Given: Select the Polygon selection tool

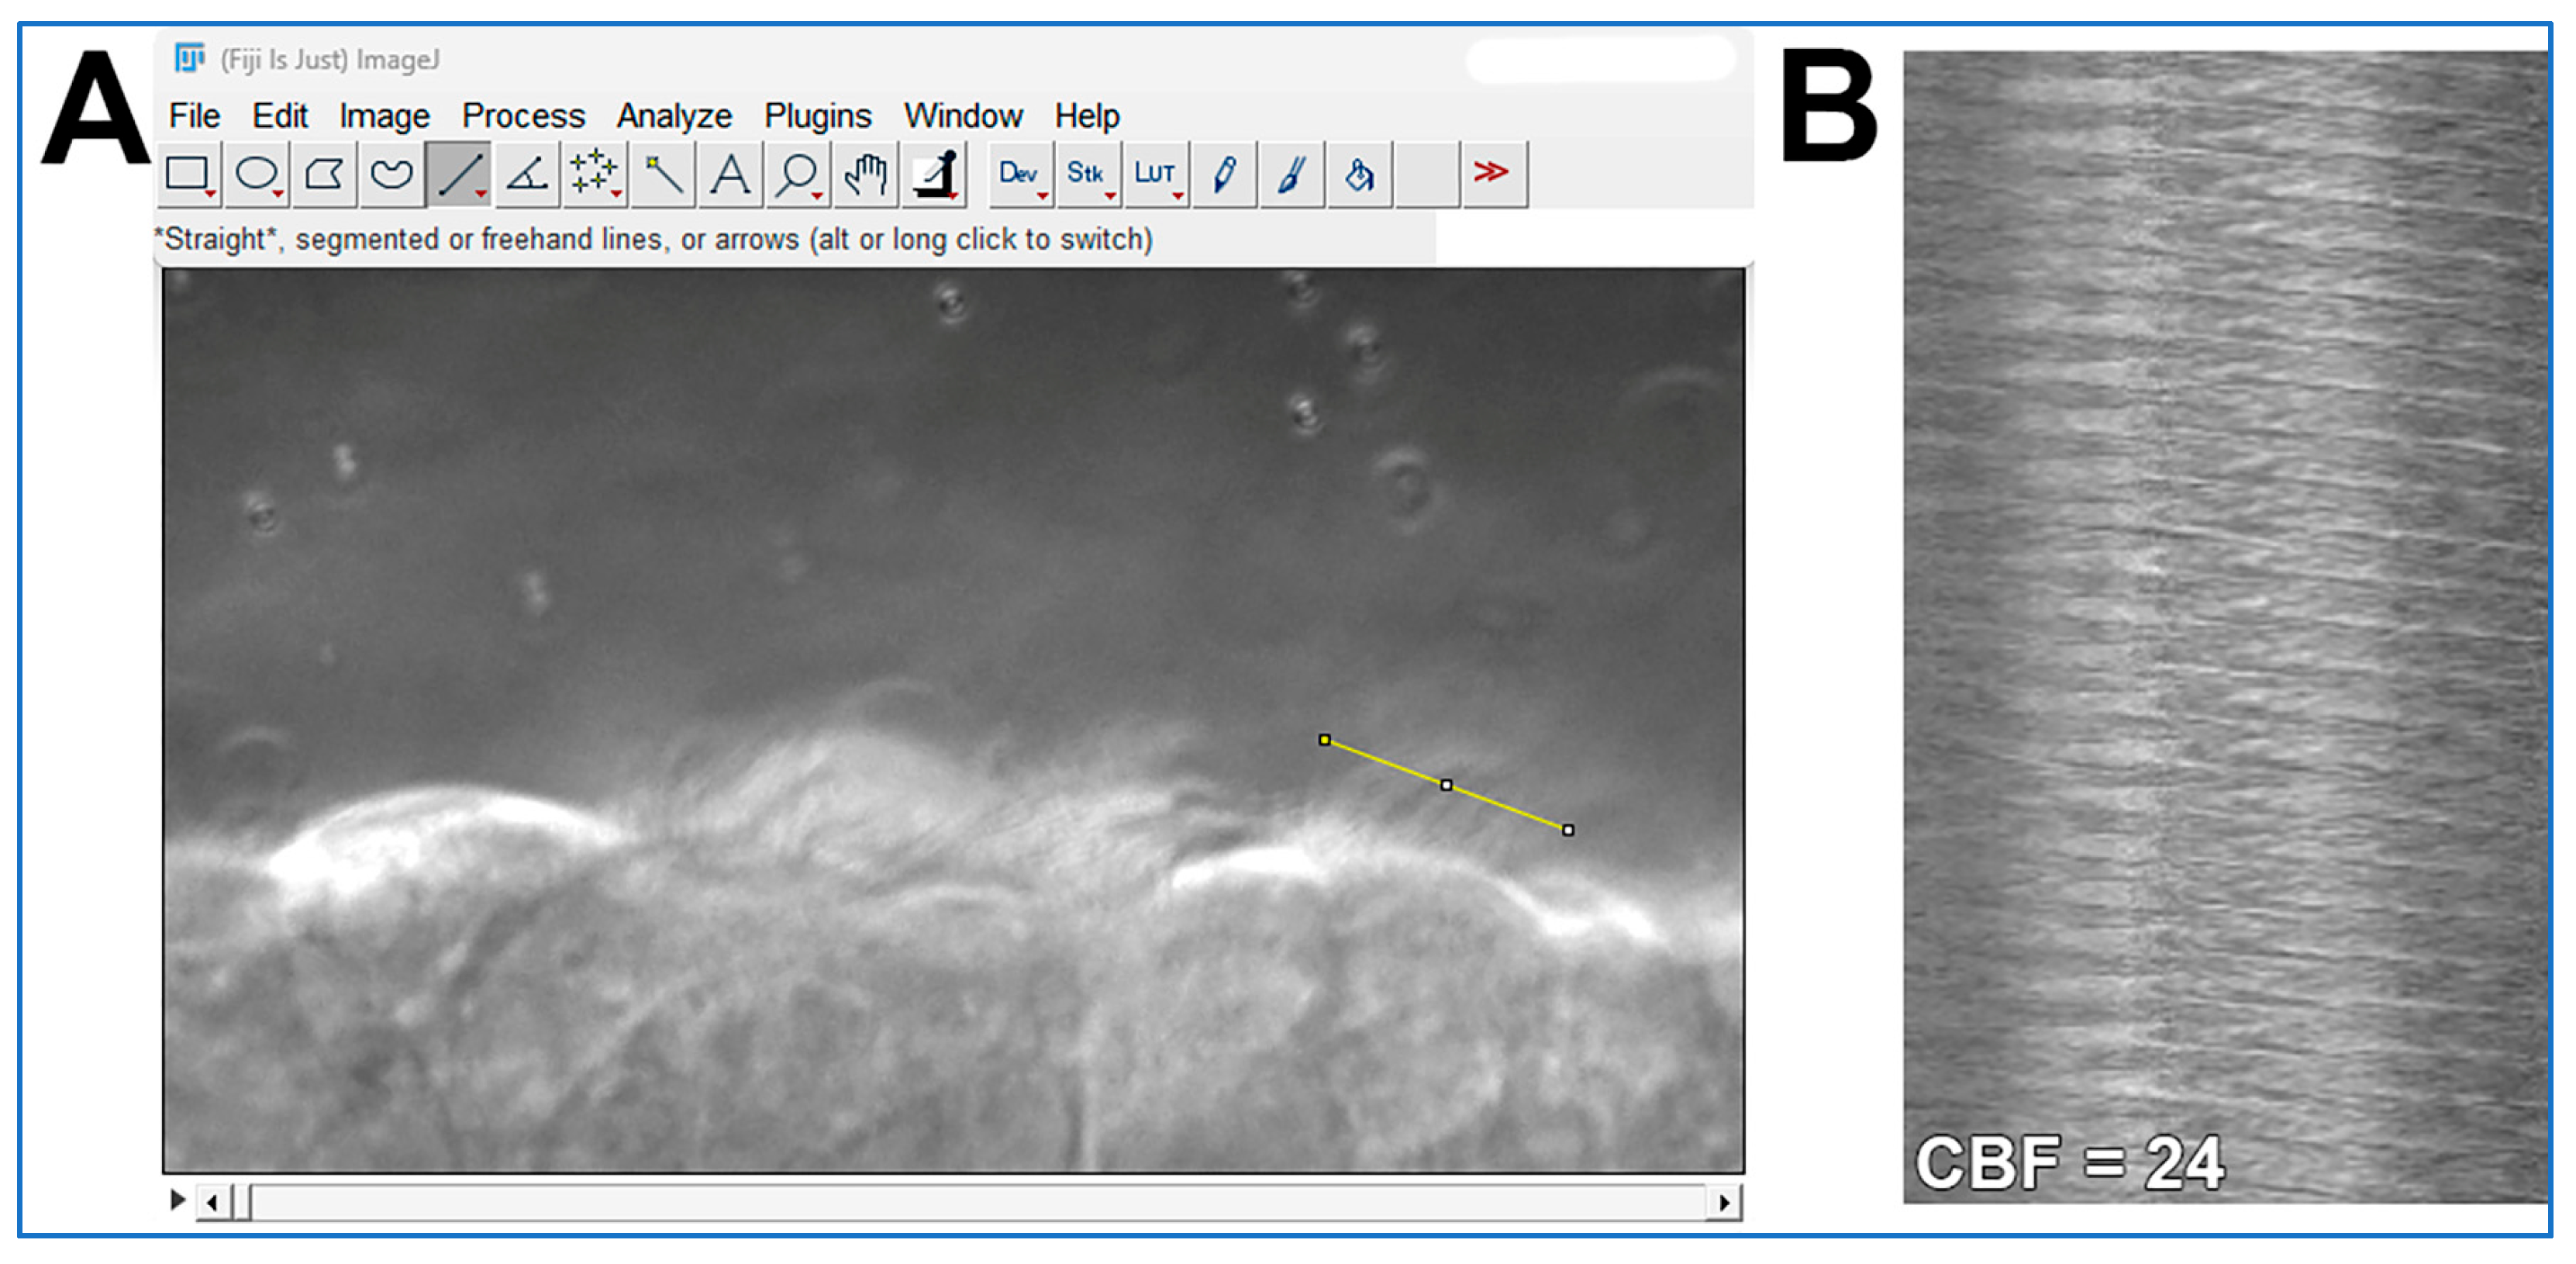Looking at the screenshot, I should 323,174.
